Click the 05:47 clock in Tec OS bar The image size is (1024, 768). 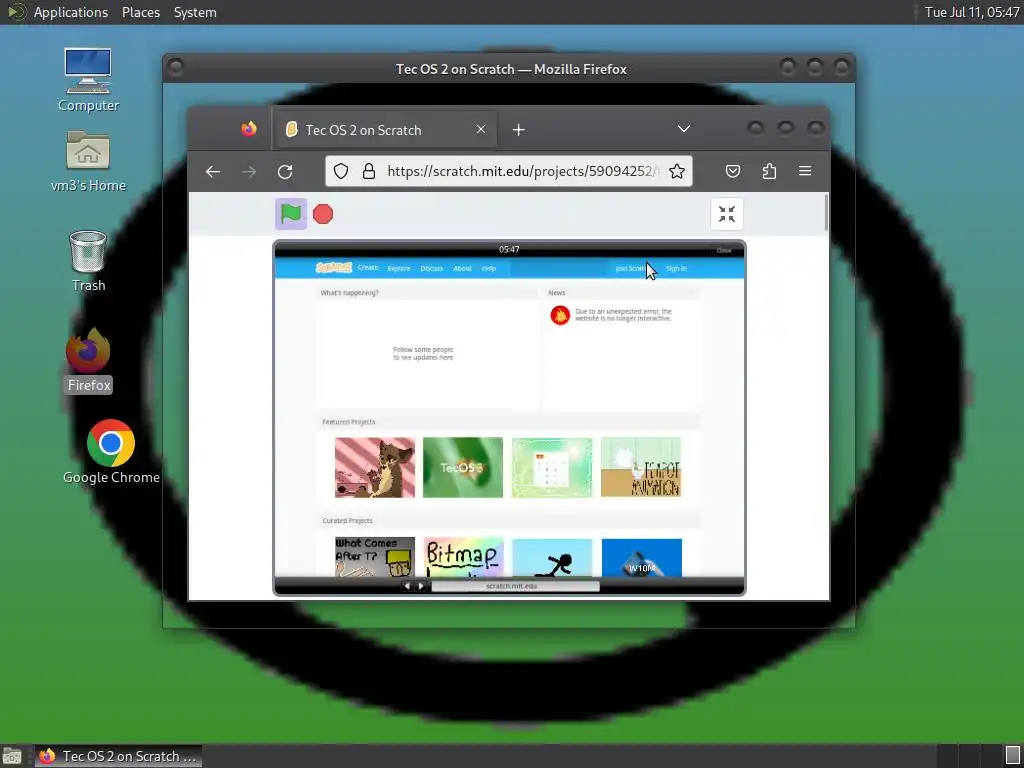[509, 249]
